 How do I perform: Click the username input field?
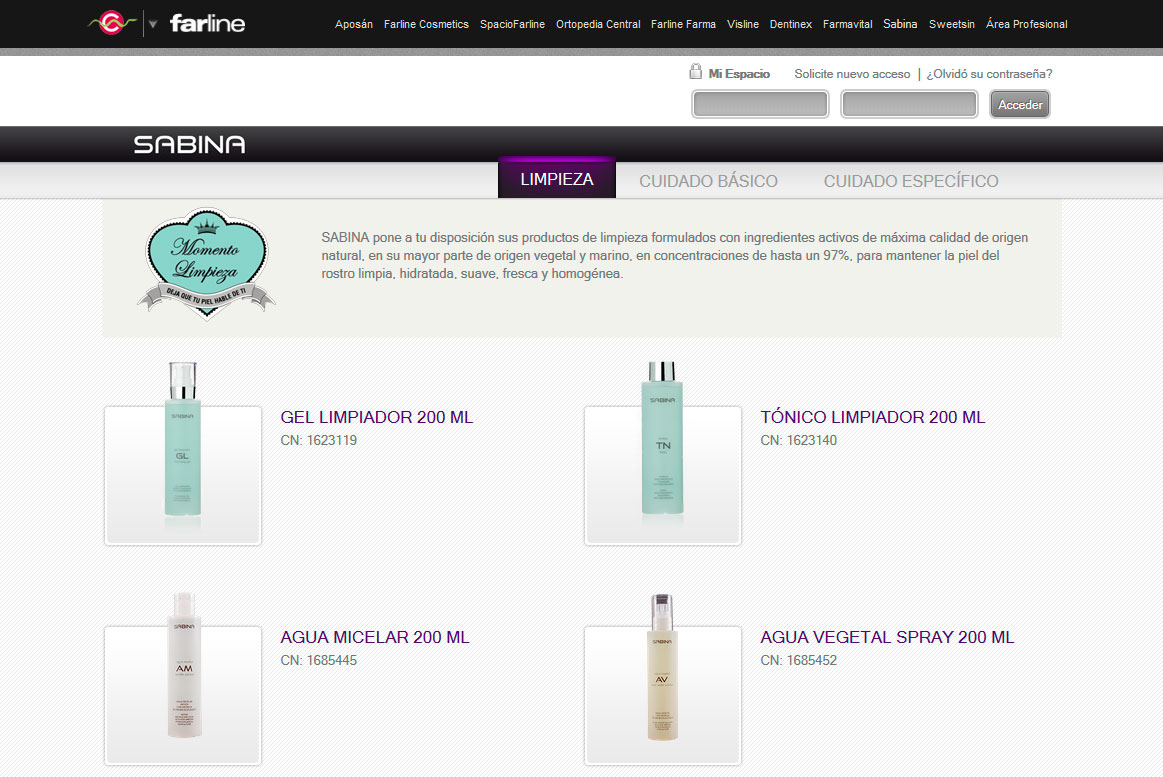pyautogui.click(x=760, y=103)
